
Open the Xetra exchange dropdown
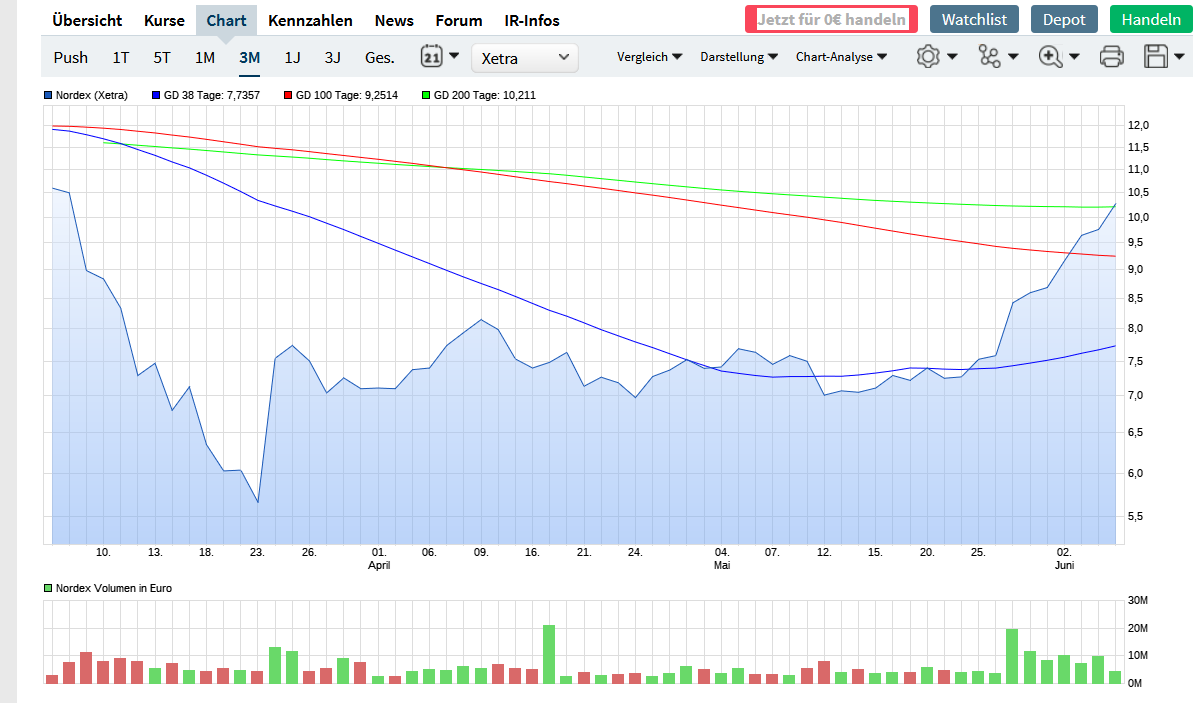(x=525, y=58)
